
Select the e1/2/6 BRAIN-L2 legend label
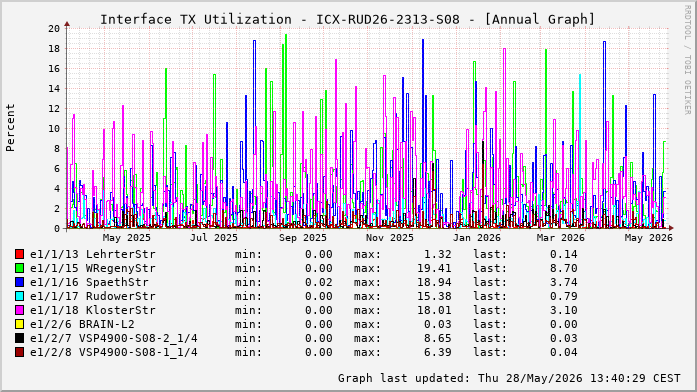(82, 324)
